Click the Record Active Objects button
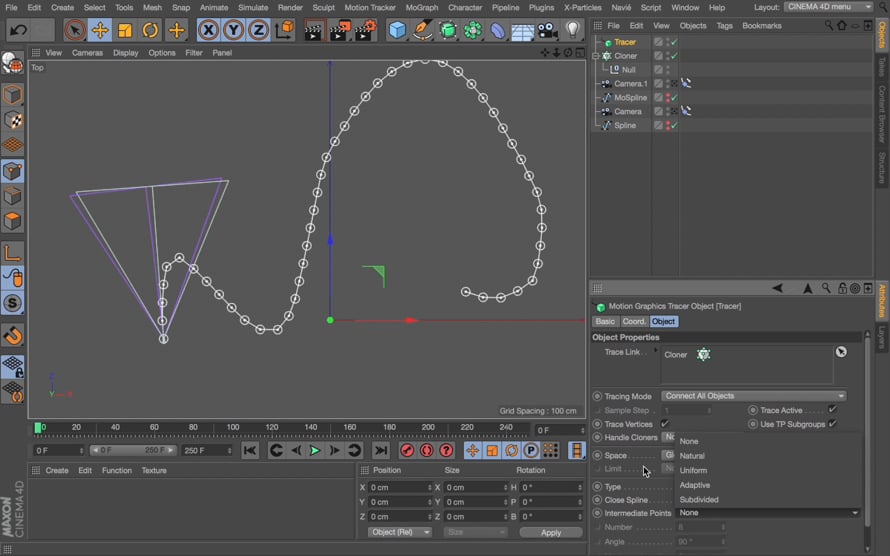Screen dimensions: 890x556 [x=407, y=451]
